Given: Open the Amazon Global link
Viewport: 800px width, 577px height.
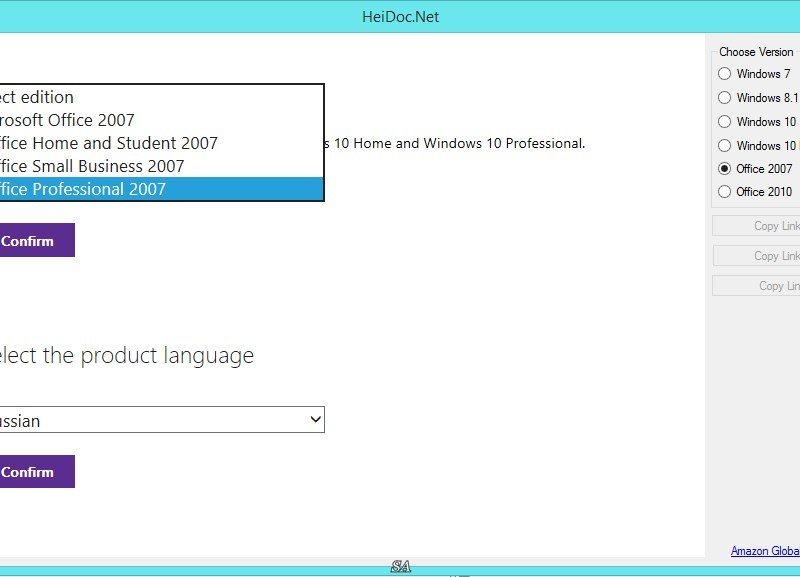Looking at the screenshot, I should click(765, 551).
